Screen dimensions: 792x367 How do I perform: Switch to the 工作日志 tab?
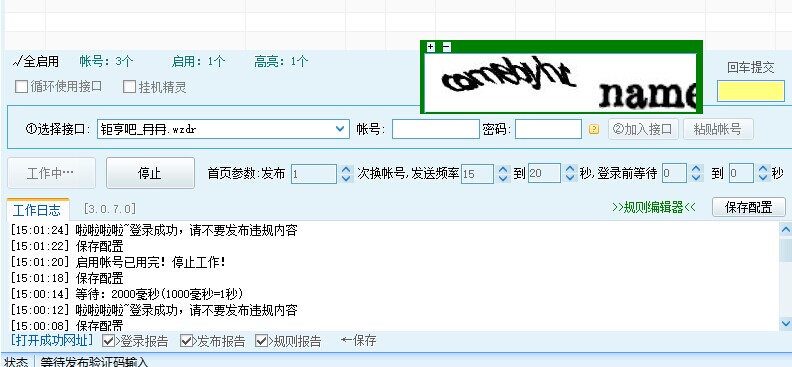(36, 209)
